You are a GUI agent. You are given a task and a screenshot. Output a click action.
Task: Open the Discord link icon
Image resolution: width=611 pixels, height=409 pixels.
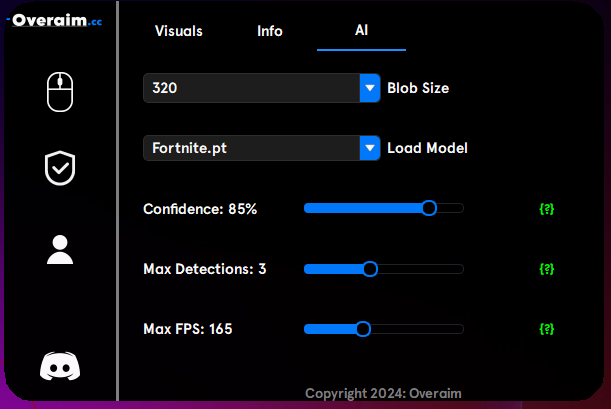point(60,366)
